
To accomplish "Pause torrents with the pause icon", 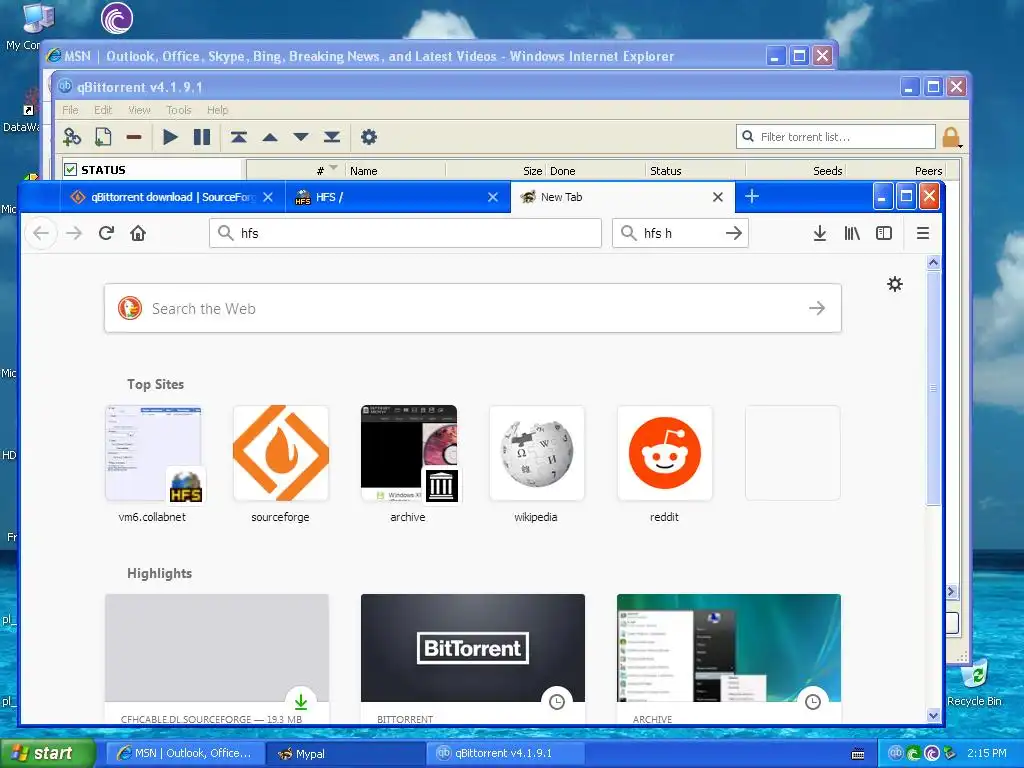I will coord(202,137).
